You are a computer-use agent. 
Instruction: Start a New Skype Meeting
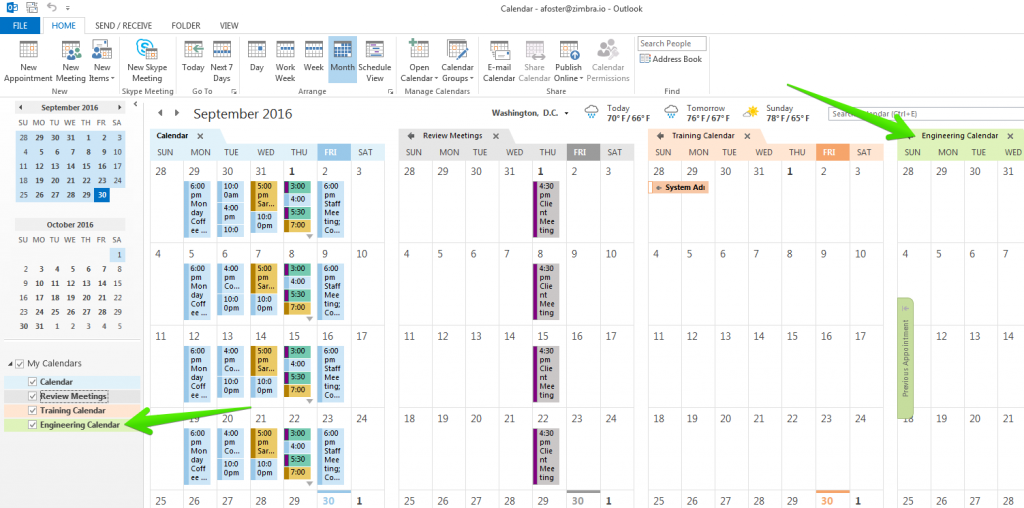(x=147, y=61)
